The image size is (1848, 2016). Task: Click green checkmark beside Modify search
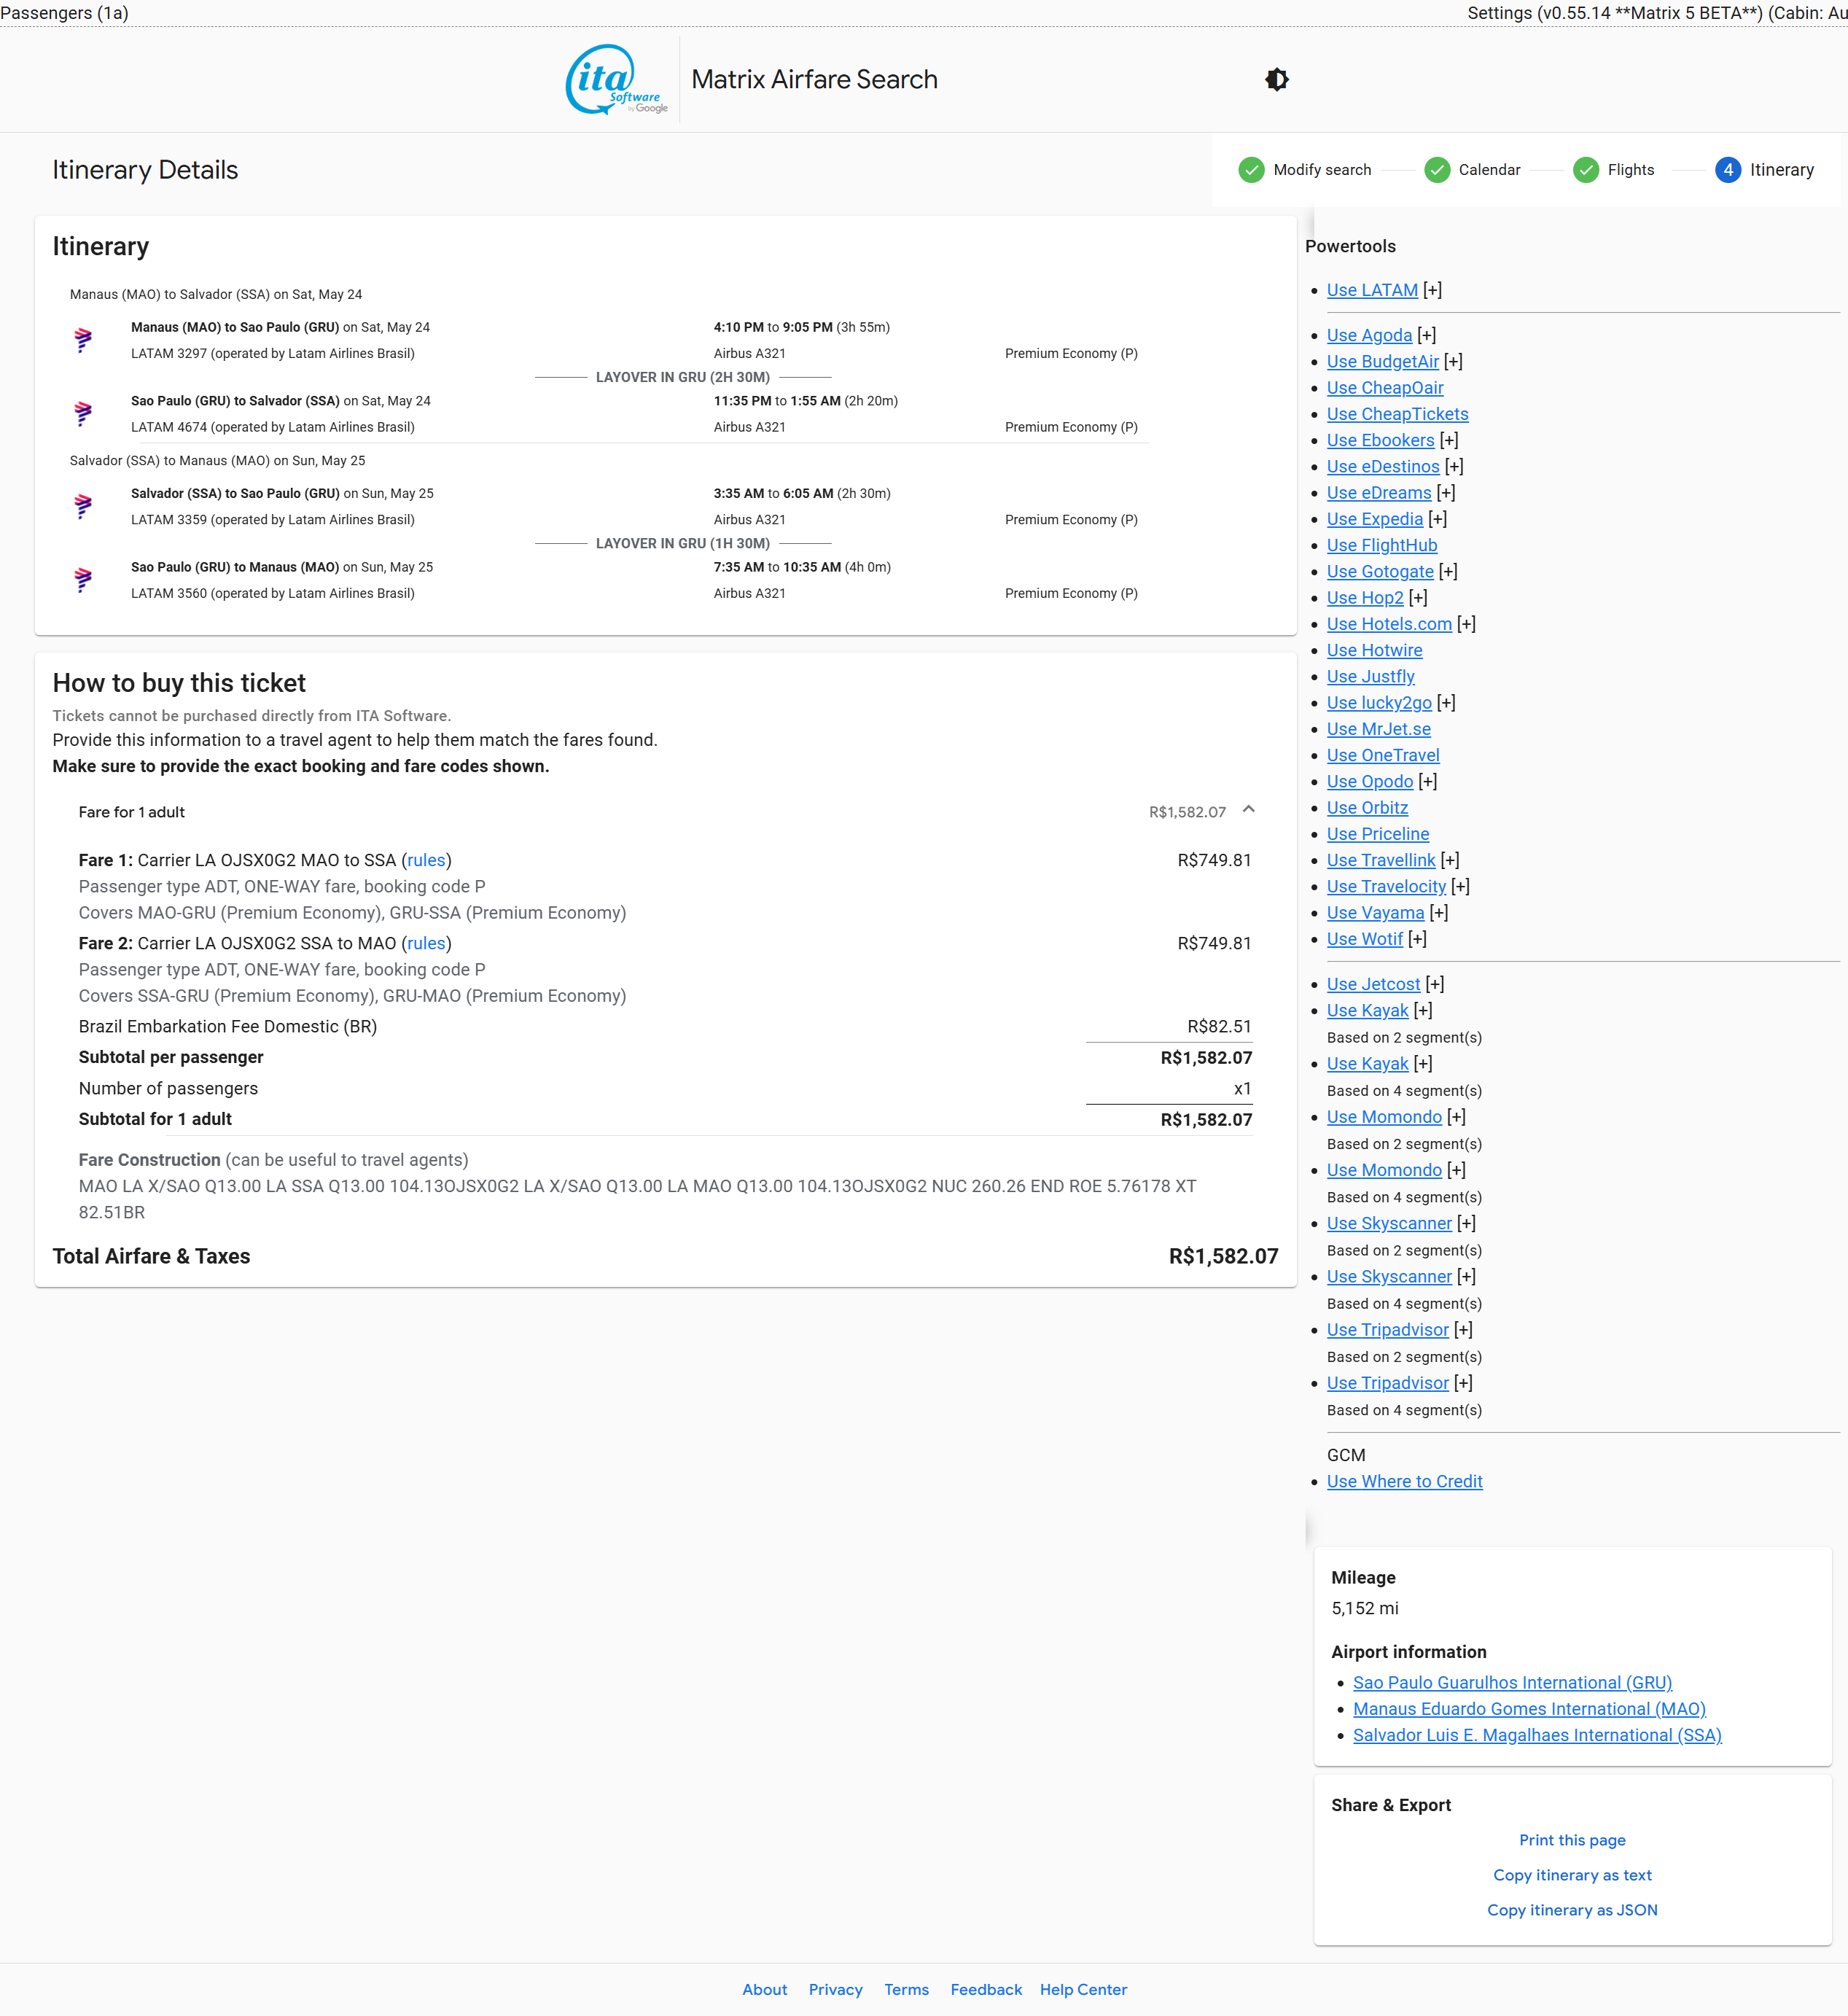click(1251, 170)
